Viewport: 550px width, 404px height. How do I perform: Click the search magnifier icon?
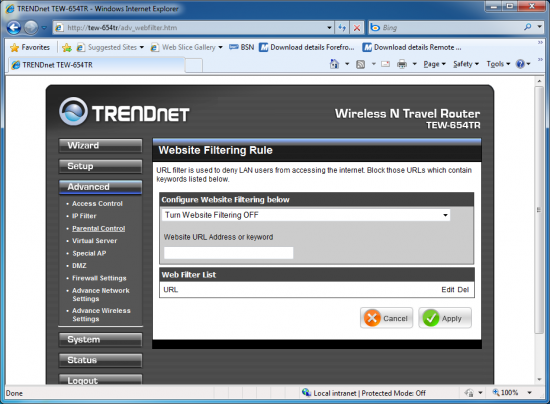tap(528, 27)
